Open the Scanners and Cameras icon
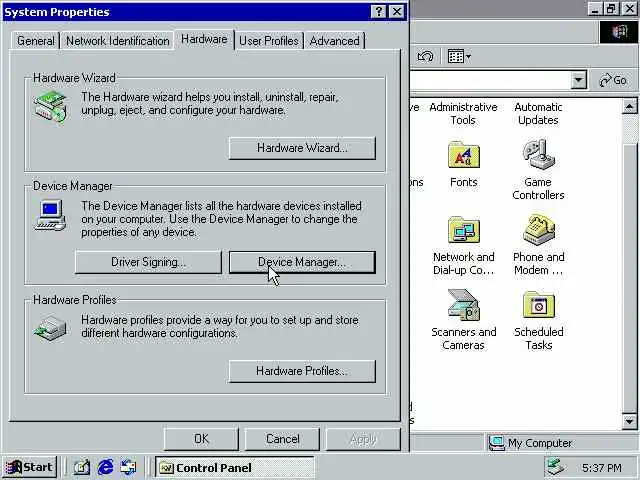This screenshot has width=640, height=480. 463,305
